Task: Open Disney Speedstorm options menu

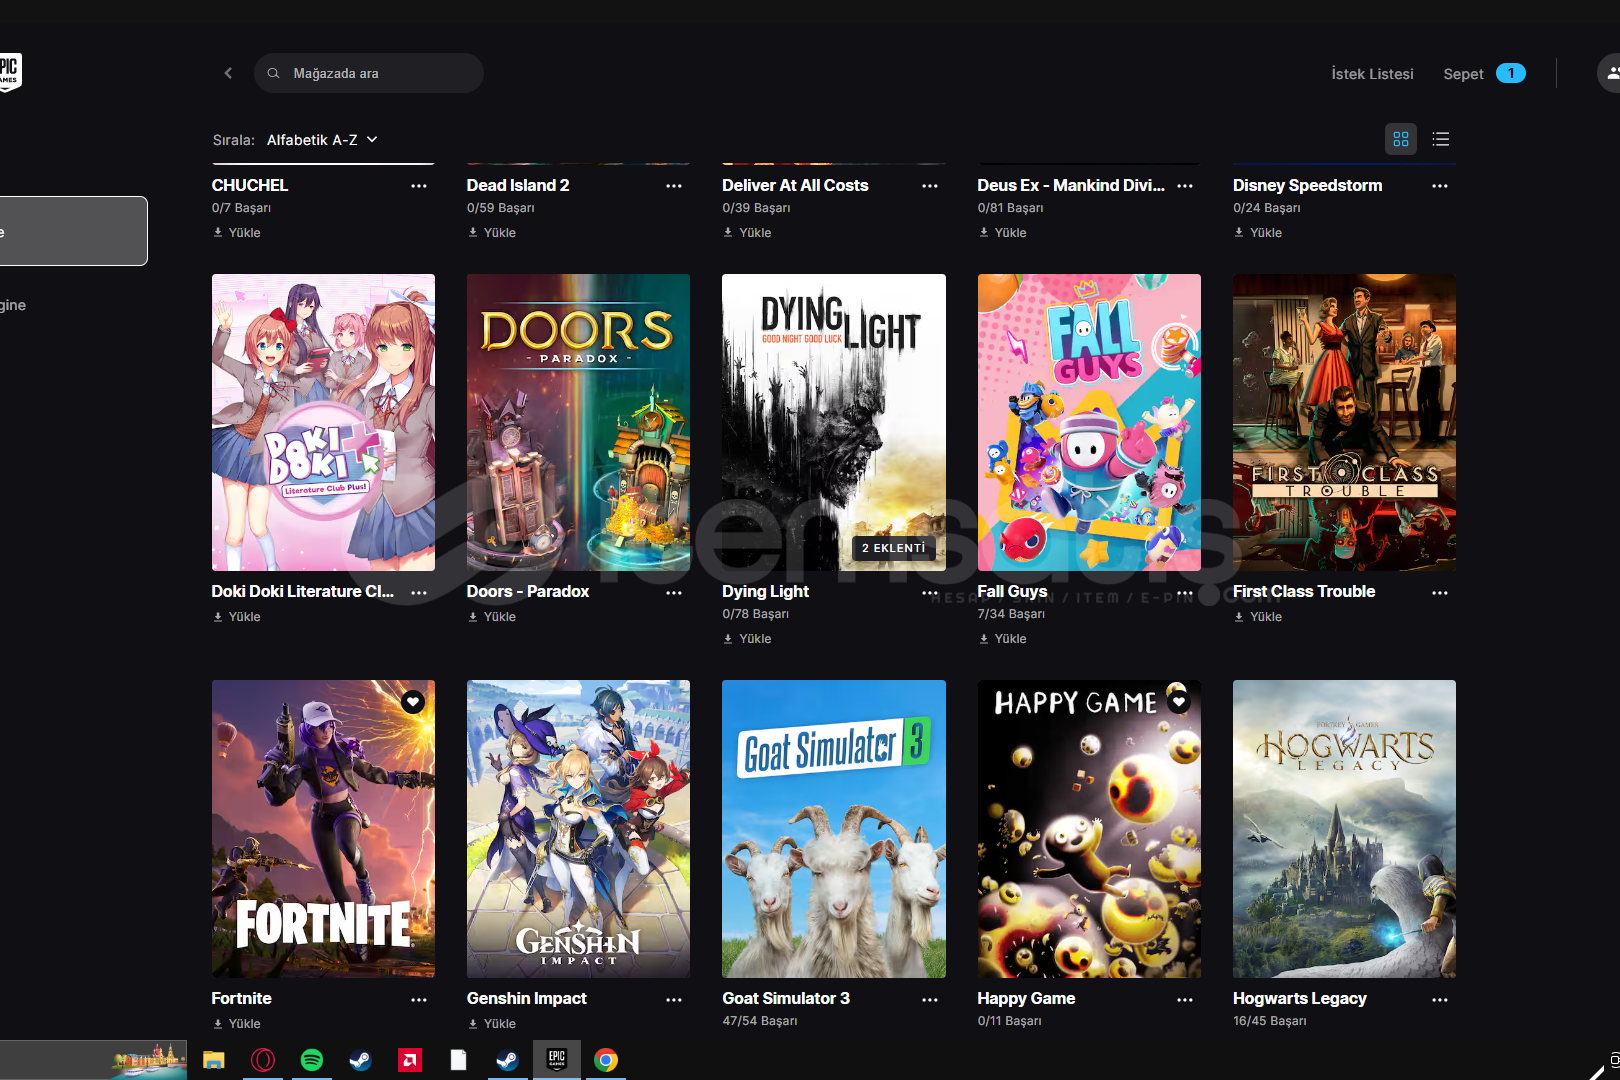Action: pyautogui.click(x=1440, y=186)
